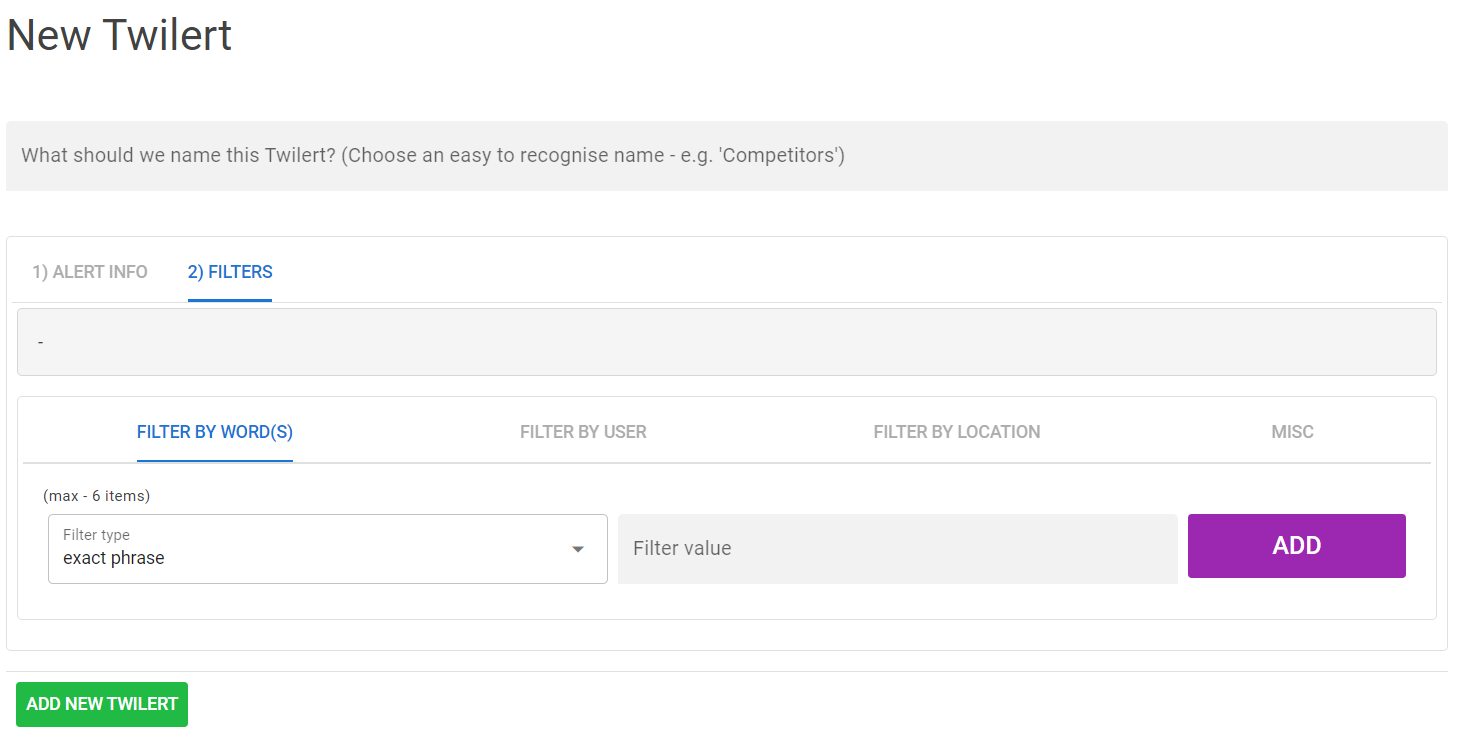
Task: Select the "2) FILTERS" tab
Action: [230, 272]
